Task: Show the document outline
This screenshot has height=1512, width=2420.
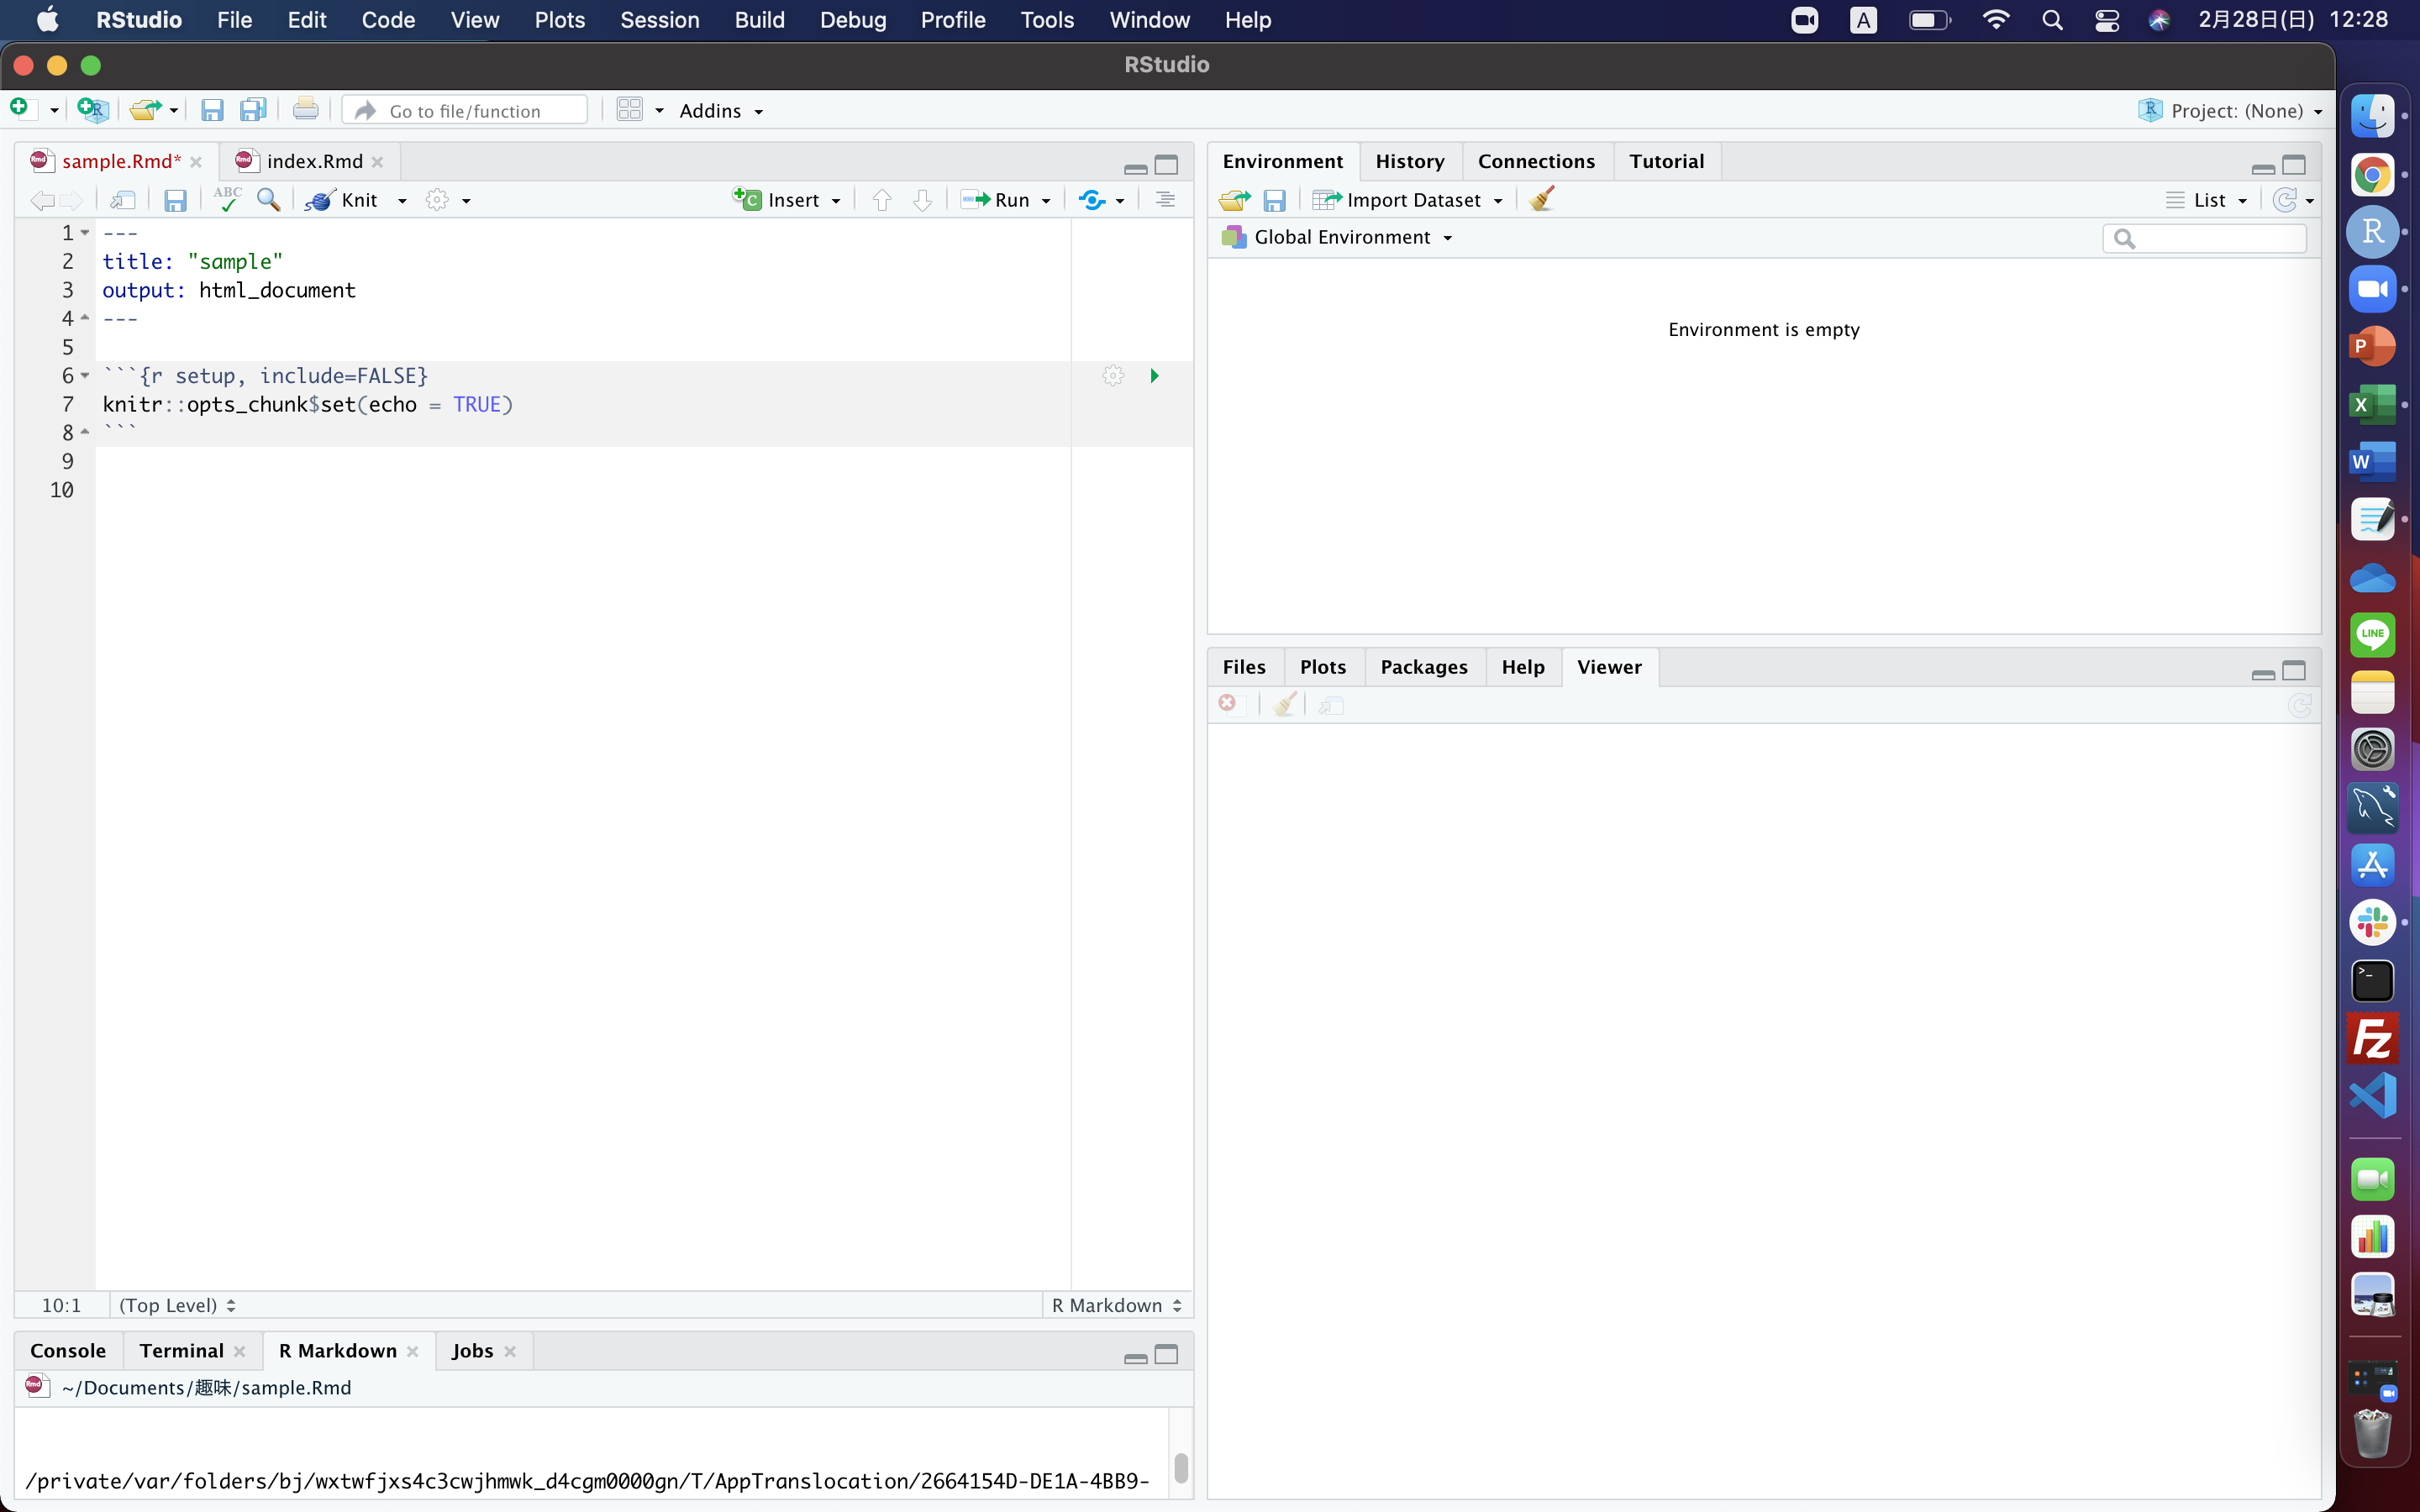Action: 1165,200
